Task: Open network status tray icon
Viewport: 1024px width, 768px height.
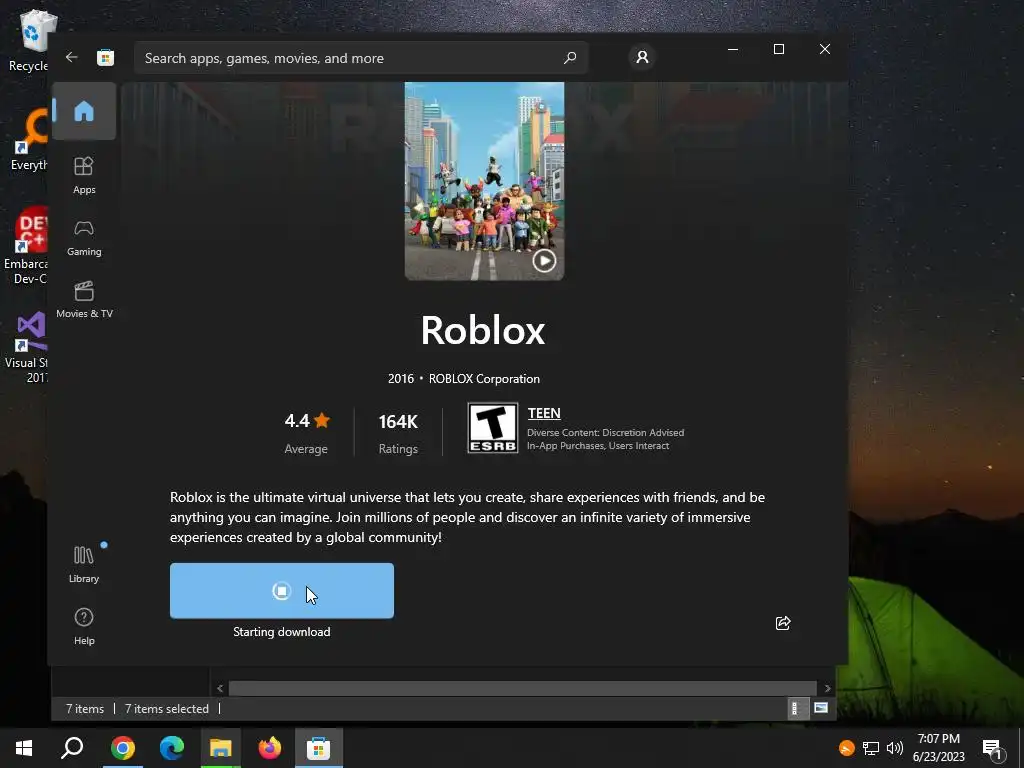Action: [871, 748]
